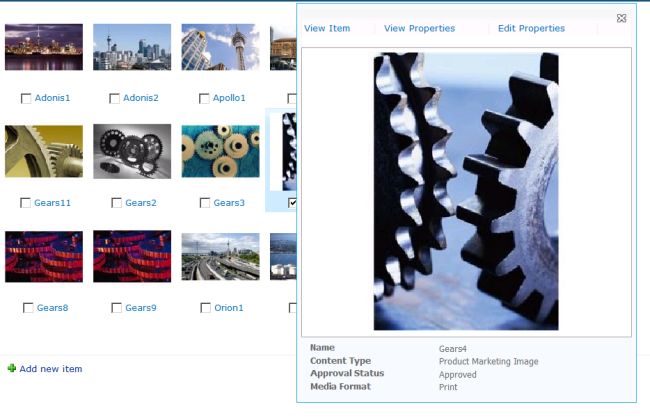Open the Gears9 link
Screen dimensions: 650x418
[x=141, y=308]
